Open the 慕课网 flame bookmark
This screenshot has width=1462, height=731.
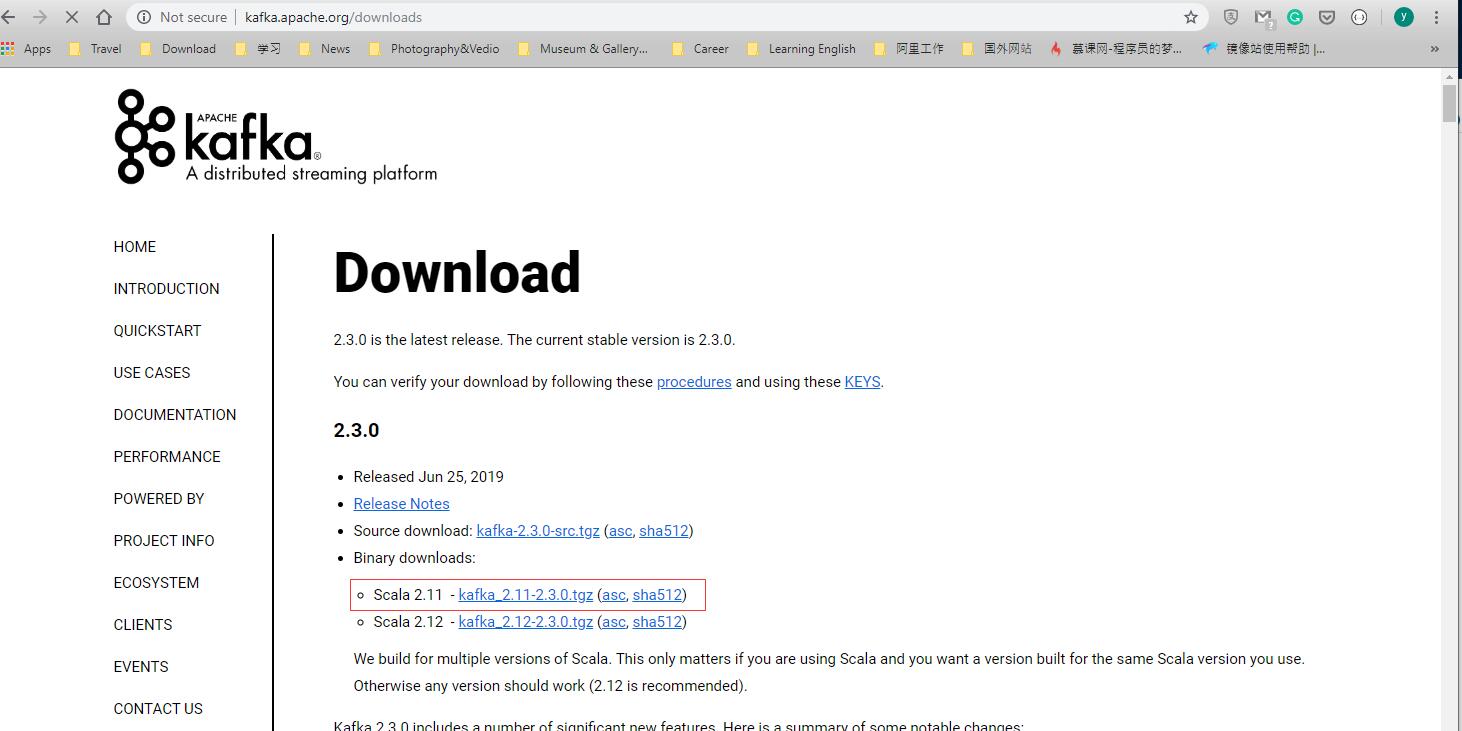pyautogui.click(x=1115, y=48)
